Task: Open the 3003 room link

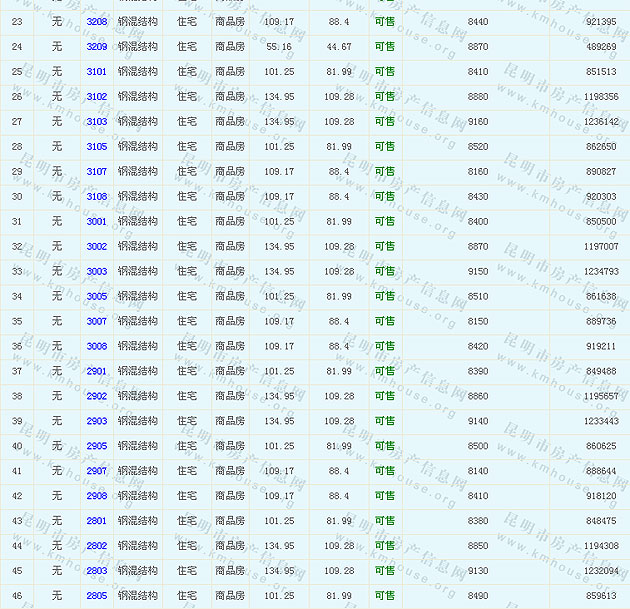Action: pos(96,272)
